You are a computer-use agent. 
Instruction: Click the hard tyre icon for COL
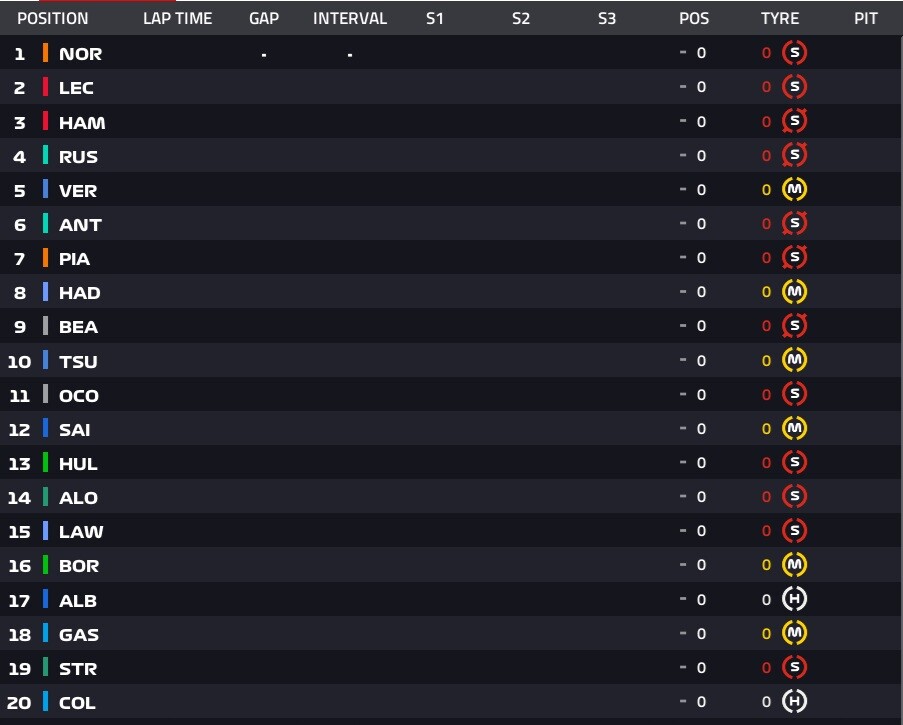tap(795, 702)
